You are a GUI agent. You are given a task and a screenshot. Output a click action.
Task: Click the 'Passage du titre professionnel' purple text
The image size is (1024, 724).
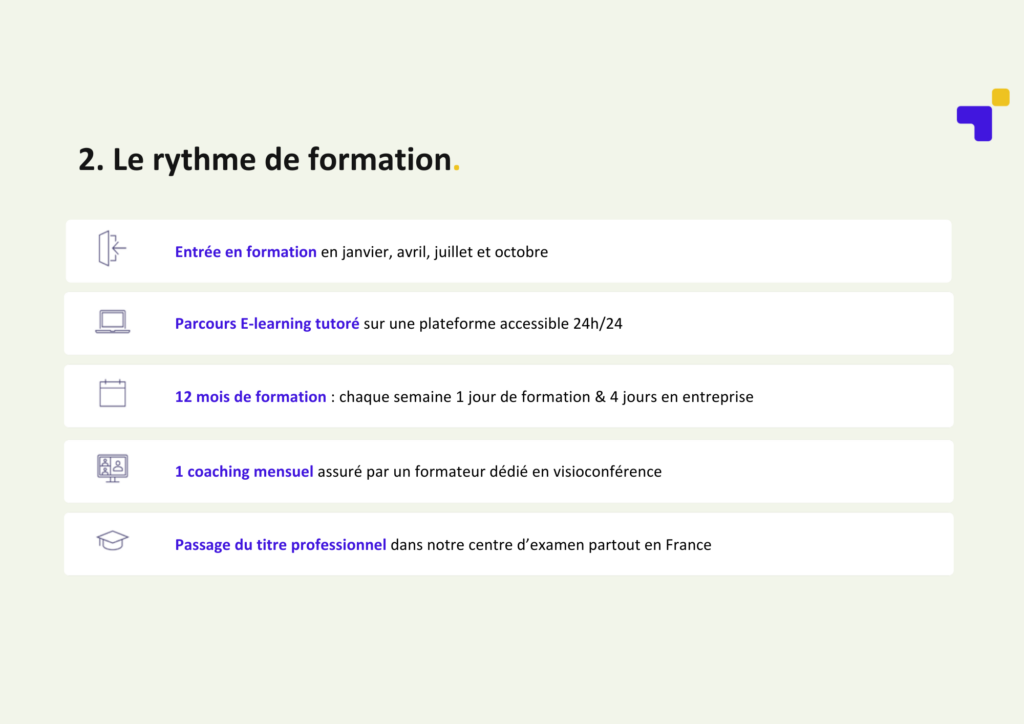click(280, 544)
